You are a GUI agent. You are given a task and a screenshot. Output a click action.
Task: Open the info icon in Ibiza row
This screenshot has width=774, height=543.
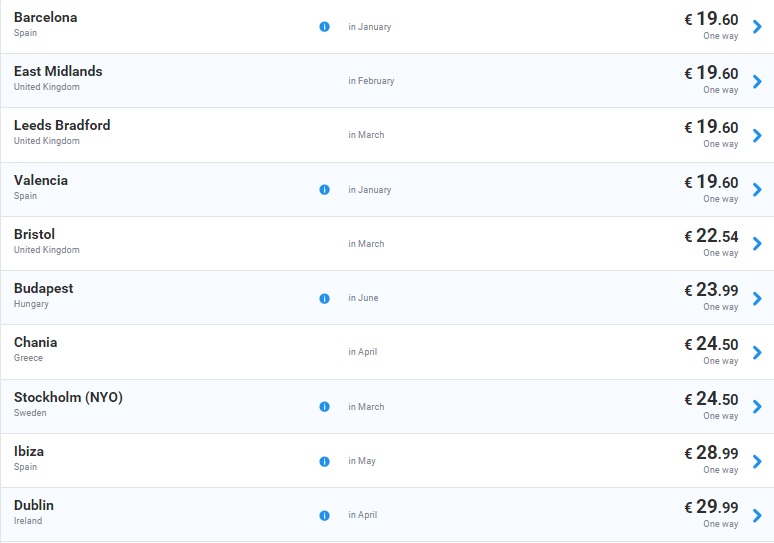324,461
